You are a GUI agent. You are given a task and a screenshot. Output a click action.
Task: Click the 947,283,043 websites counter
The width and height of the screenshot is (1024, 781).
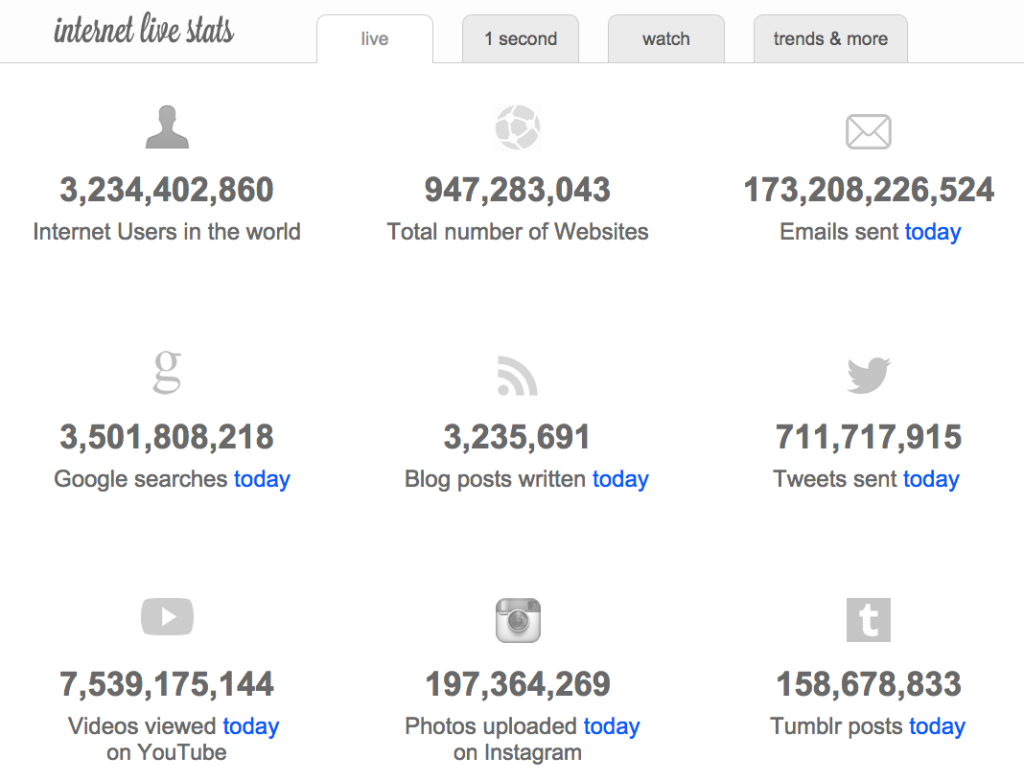[x=518, y=190]
